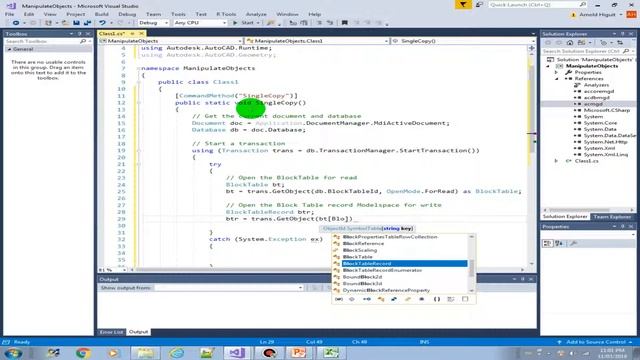Screen dimensions: 640x360
Task: Click the Solution Explorer Home icon
Action: [x=570, y=42]
